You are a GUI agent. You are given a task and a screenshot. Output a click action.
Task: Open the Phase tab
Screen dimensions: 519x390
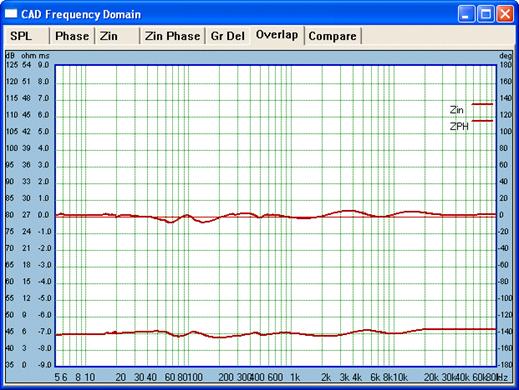click(72, 36)
